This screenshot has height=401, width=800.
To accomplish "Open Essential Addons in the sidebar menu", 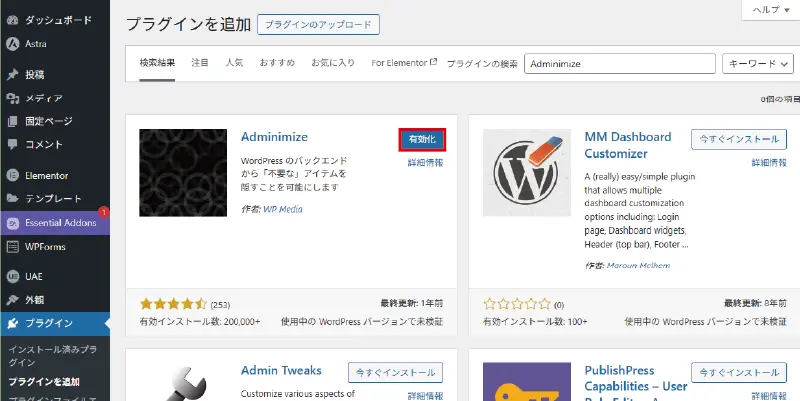I will 55,223.
